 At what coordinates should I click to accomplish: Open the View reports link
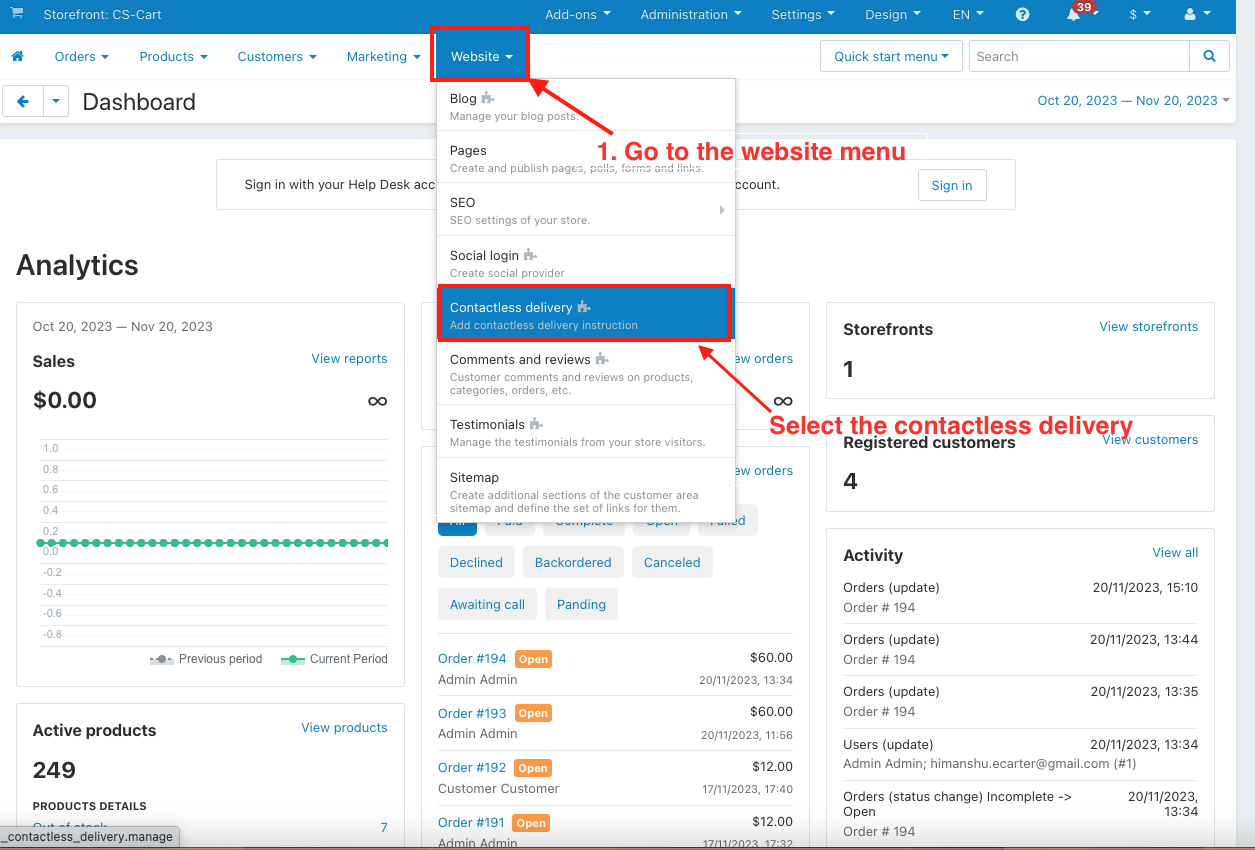(x=349, y=358)
